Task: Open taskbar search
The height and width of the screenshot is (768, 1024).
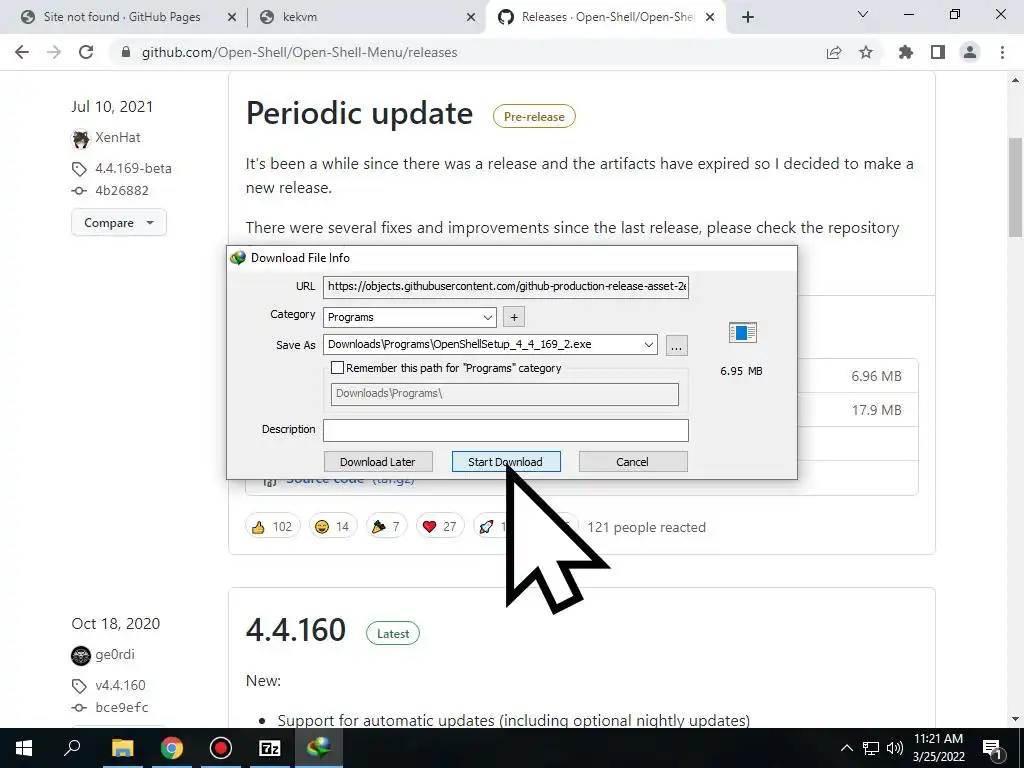Action: coord(72,748)
